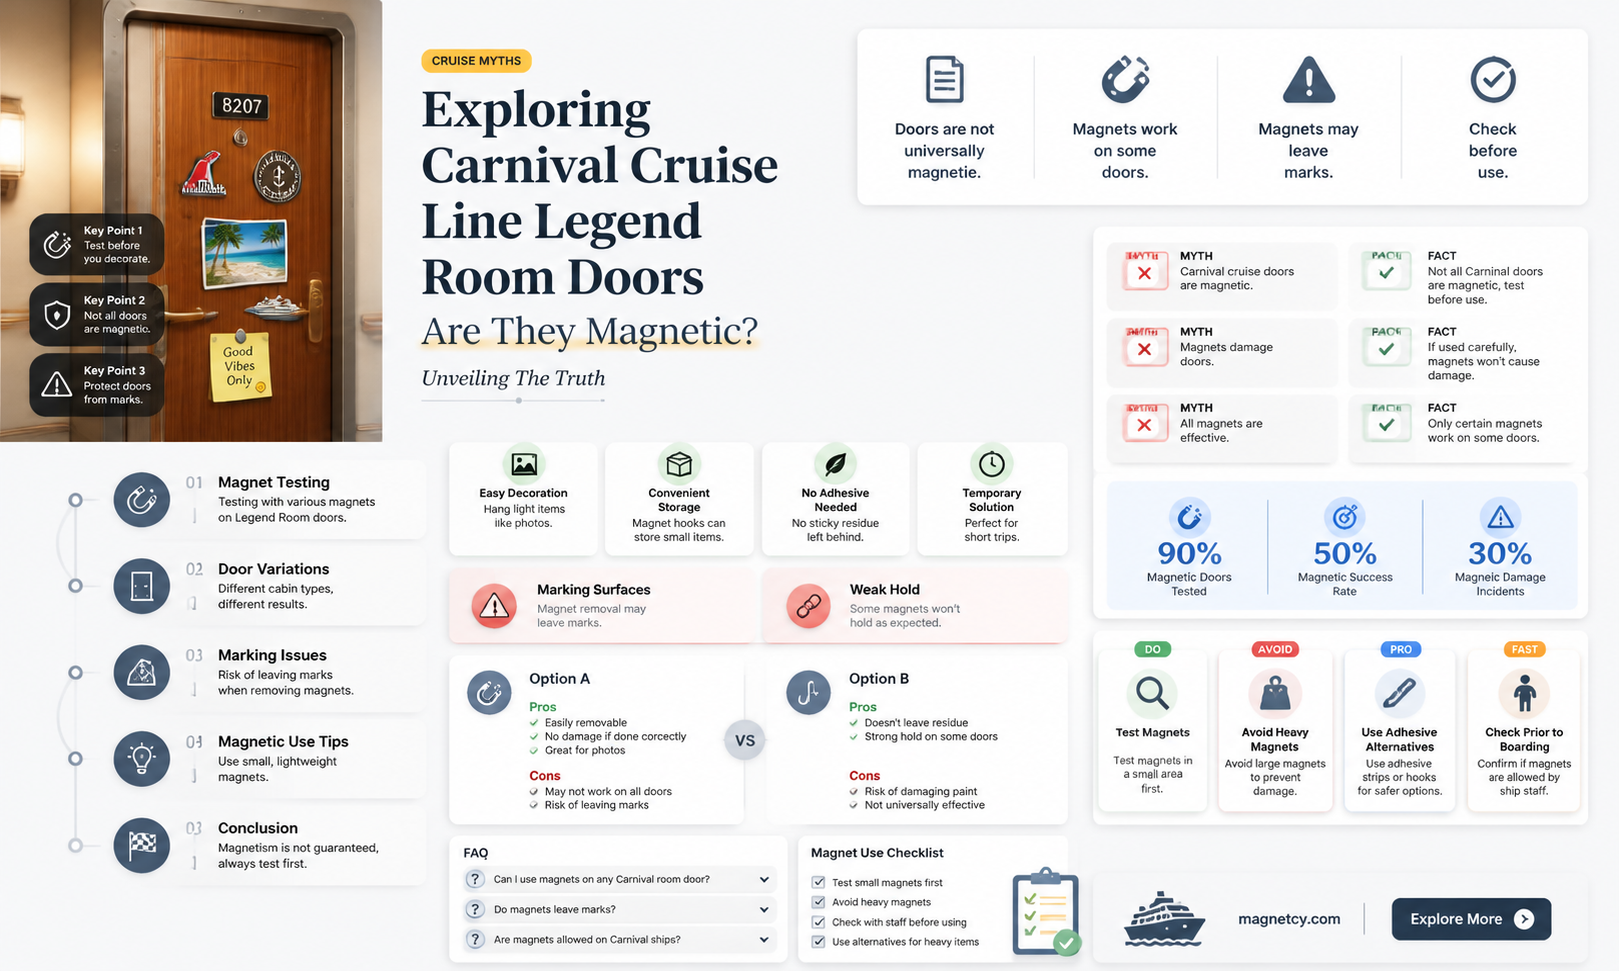Click the Key Point 2 shield icon

click(57, 314)
